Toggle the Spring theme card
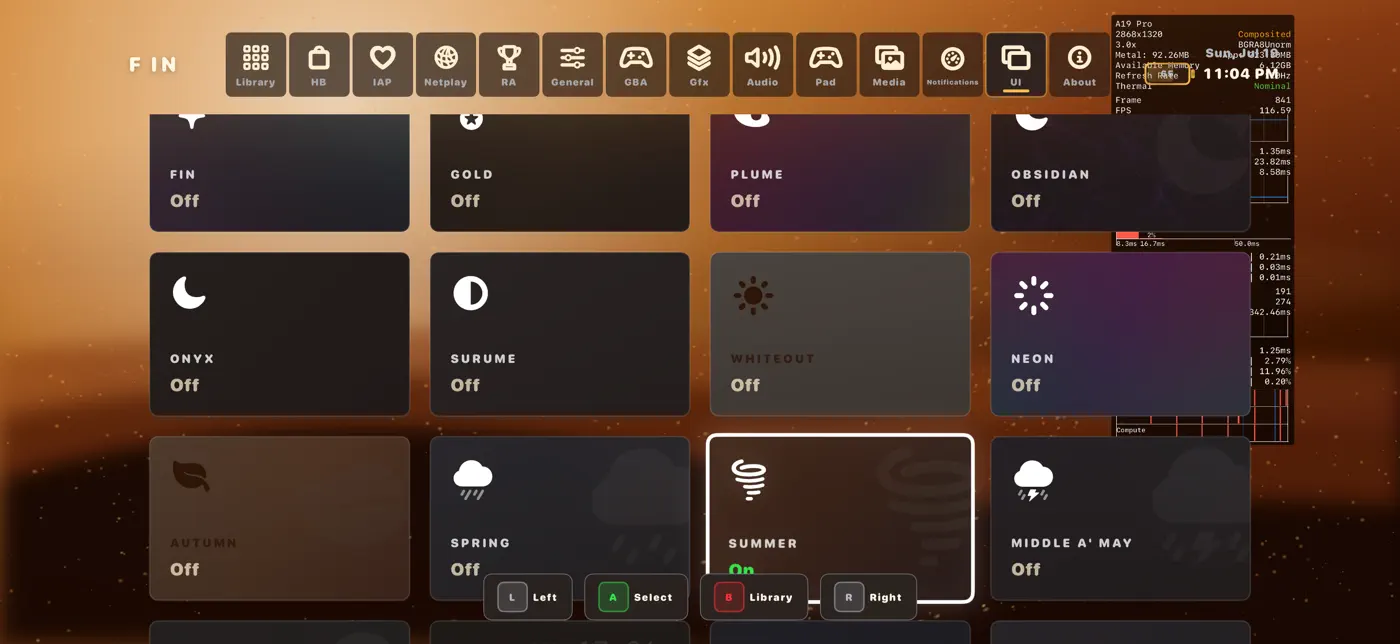This screenshot has width=1400, height=644. coord(560,518)
